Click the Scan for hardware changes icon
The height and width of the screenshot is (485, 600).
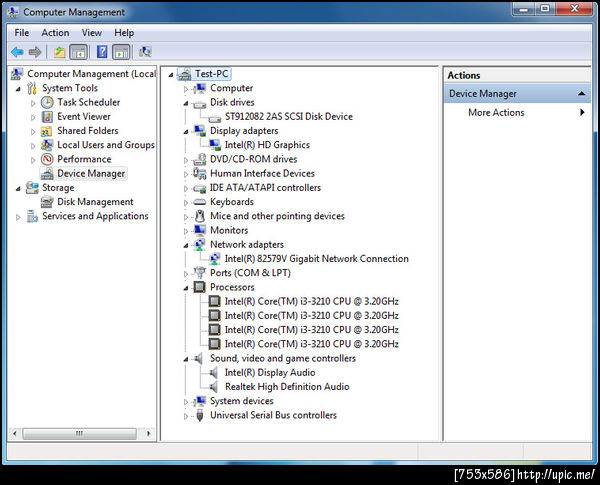[145, 52]
